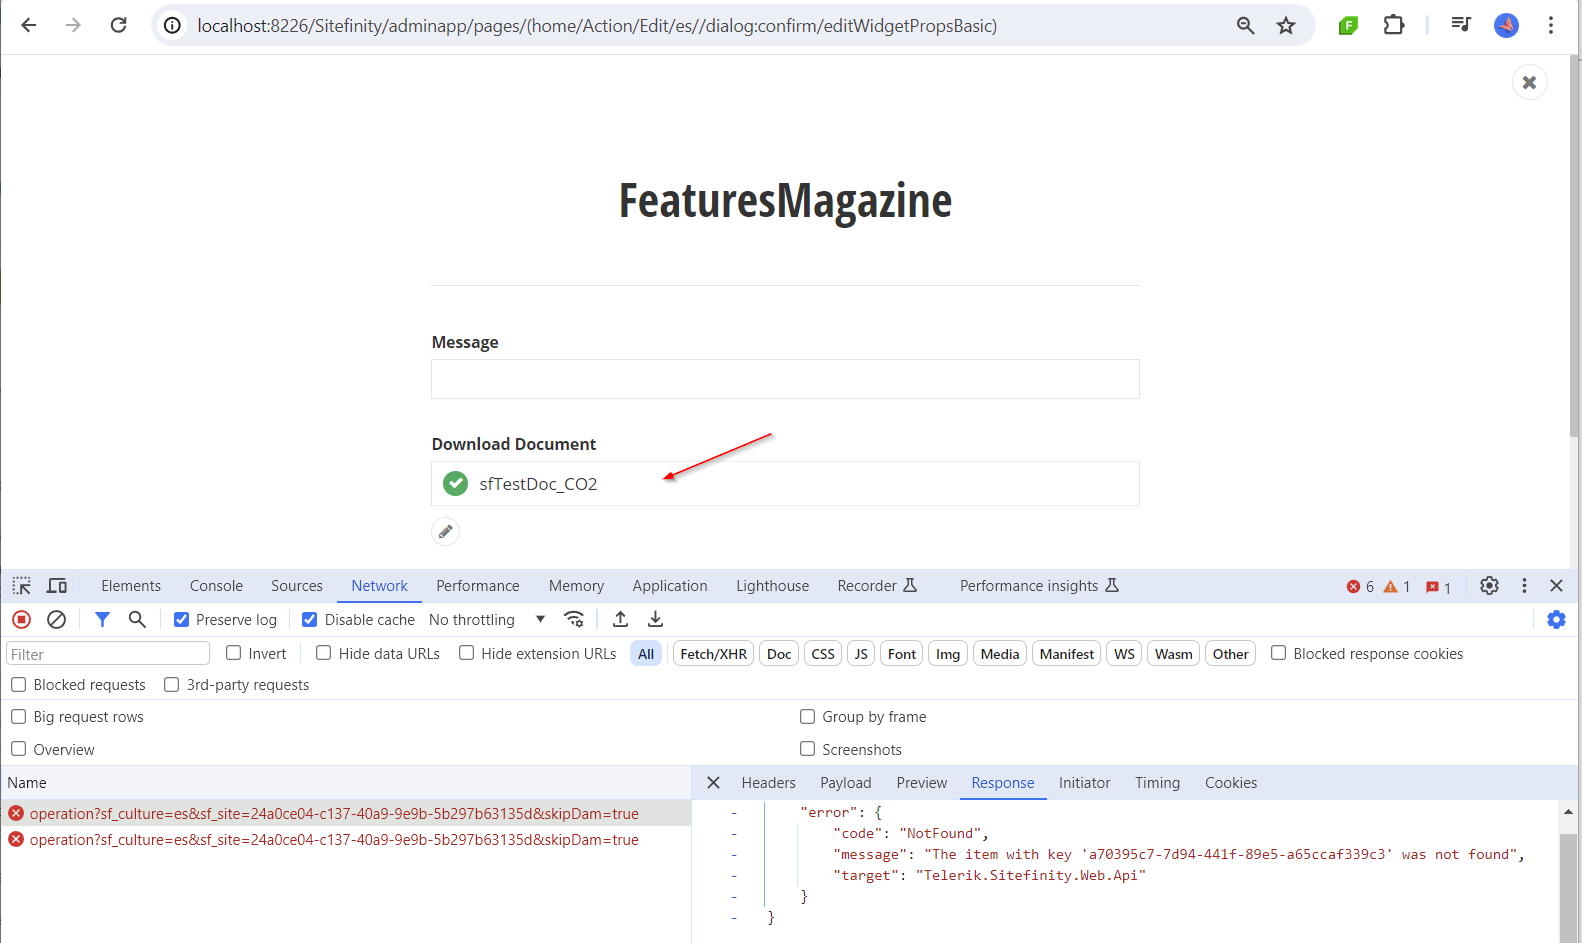Select the first failed operation request
The height and width of the screenshot is (943, 1582).
click(346, 814)
